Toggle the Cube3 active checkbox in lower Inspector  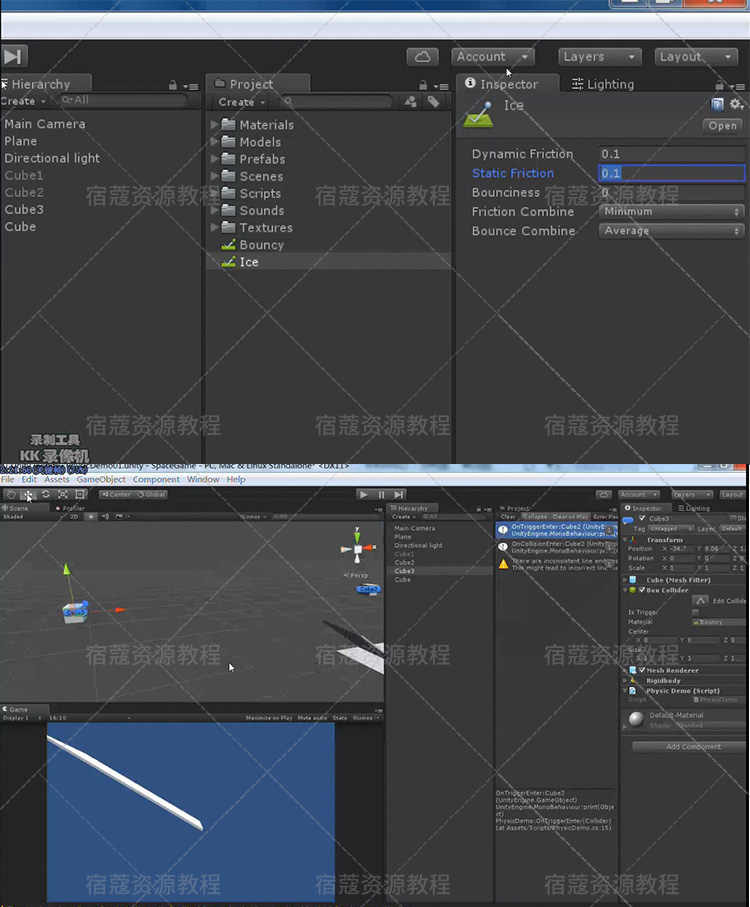642,518
